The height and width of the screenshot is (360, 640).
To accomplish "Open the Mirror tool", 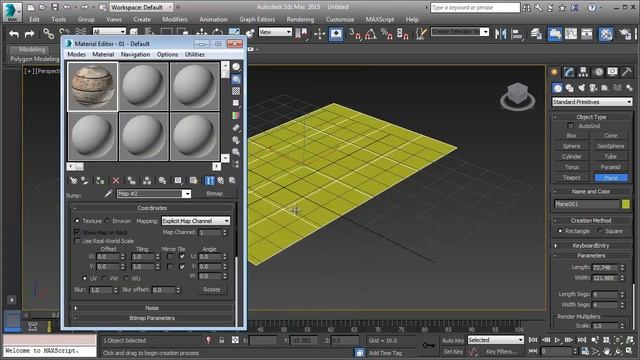I will [500, 34].
